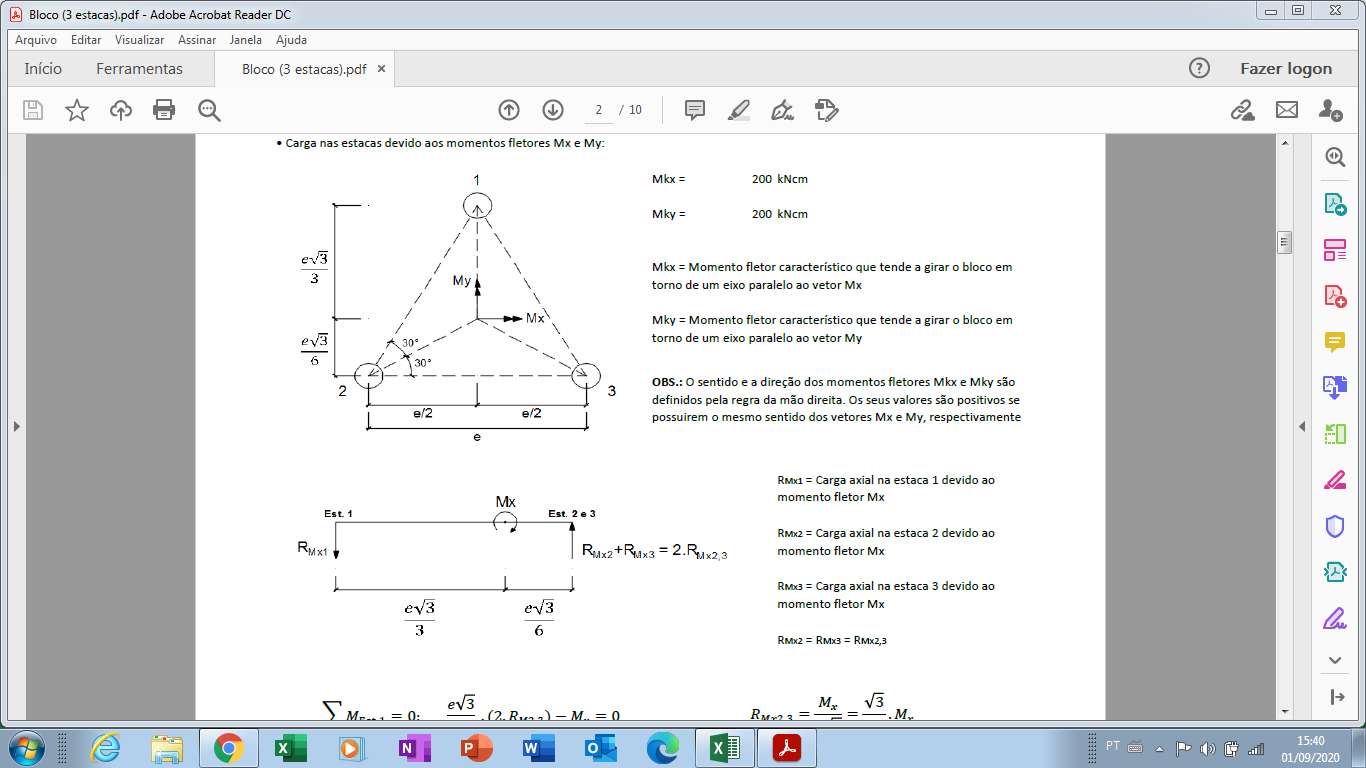Print the document using printer icon
Viewport: 1366px width, 768px height.
click(164, 110)
